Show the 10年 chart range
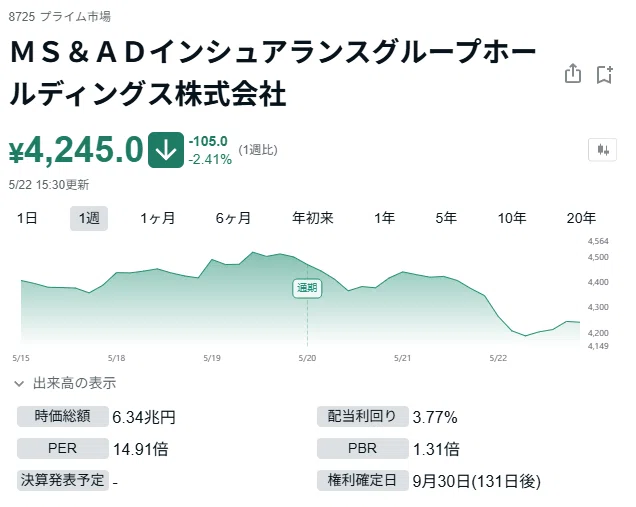 click(x=512, y=218)
